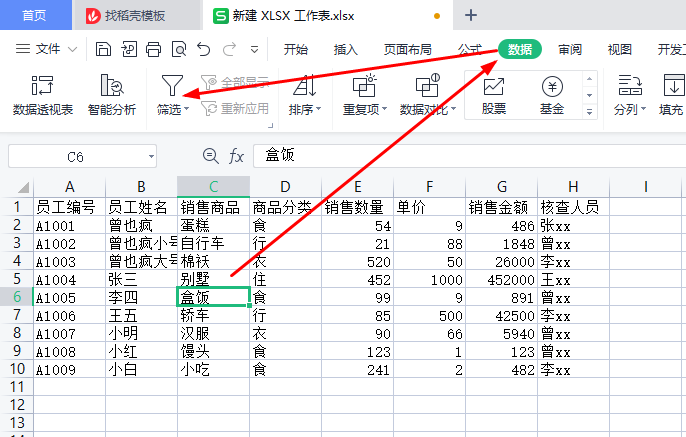The height and width of the screenshot is (437, 686).
Task: Click cell containing 馒头
Action: 214,351
